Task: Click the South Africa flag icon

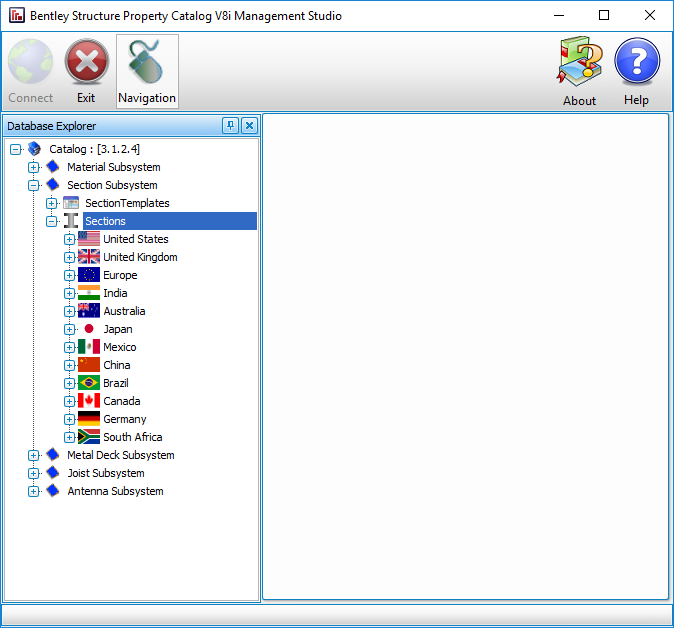Action: pos(89,437)
